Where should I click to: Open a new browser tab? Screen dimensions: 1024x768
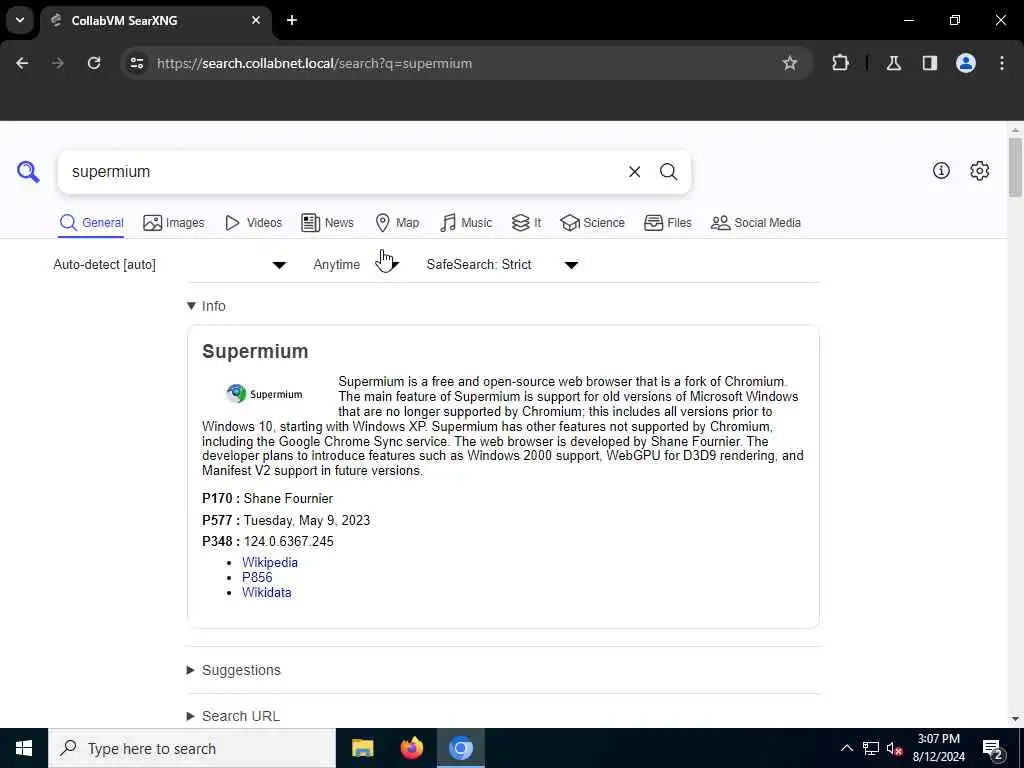pyautogui.click(x=292, y=20)
